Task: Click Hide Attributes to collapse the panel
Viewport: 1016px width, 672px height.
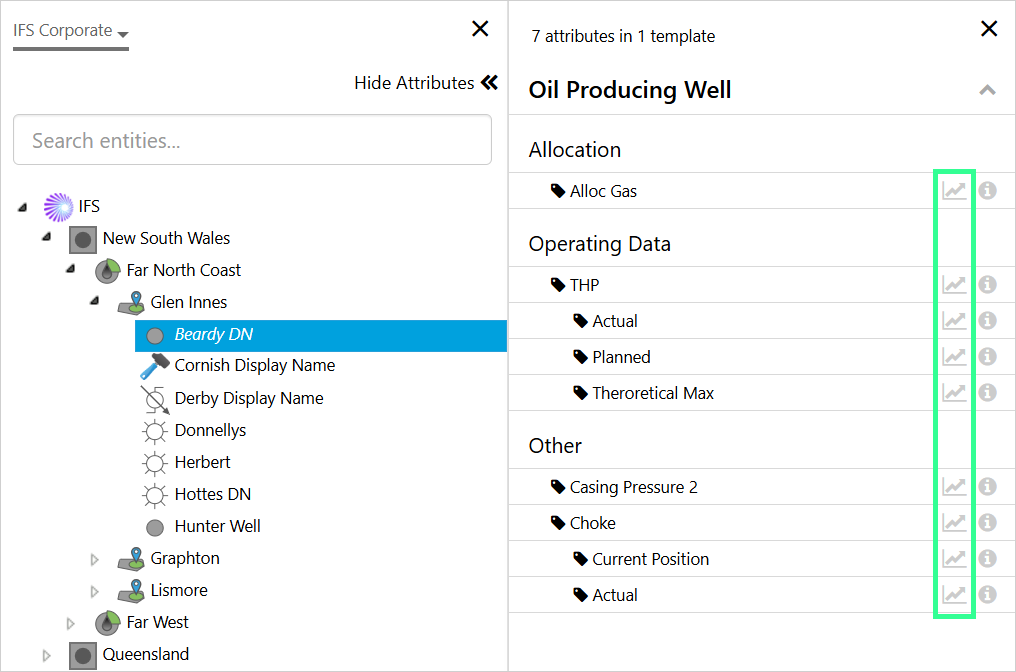Action: [x=425, y=83]
